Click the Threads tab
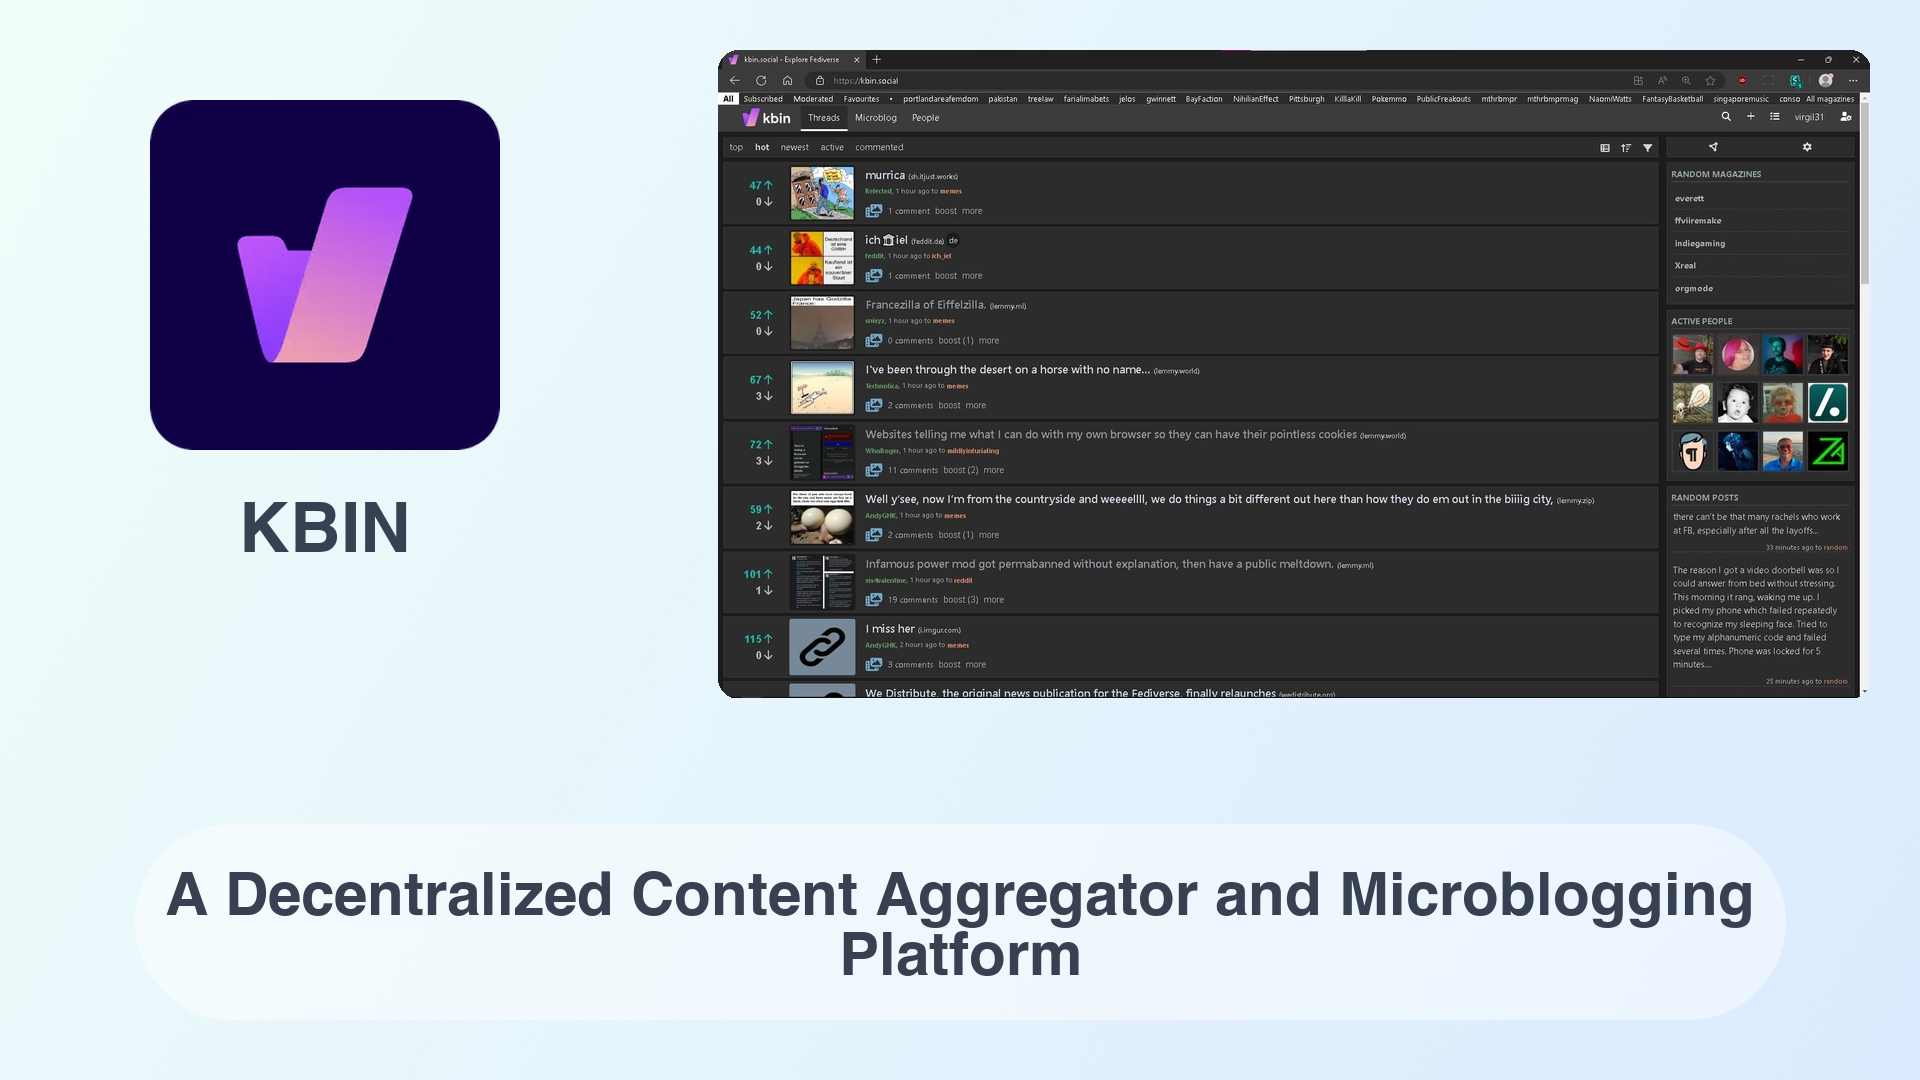The height and width of the screenshot is (1080, 1920). point(822,117)
